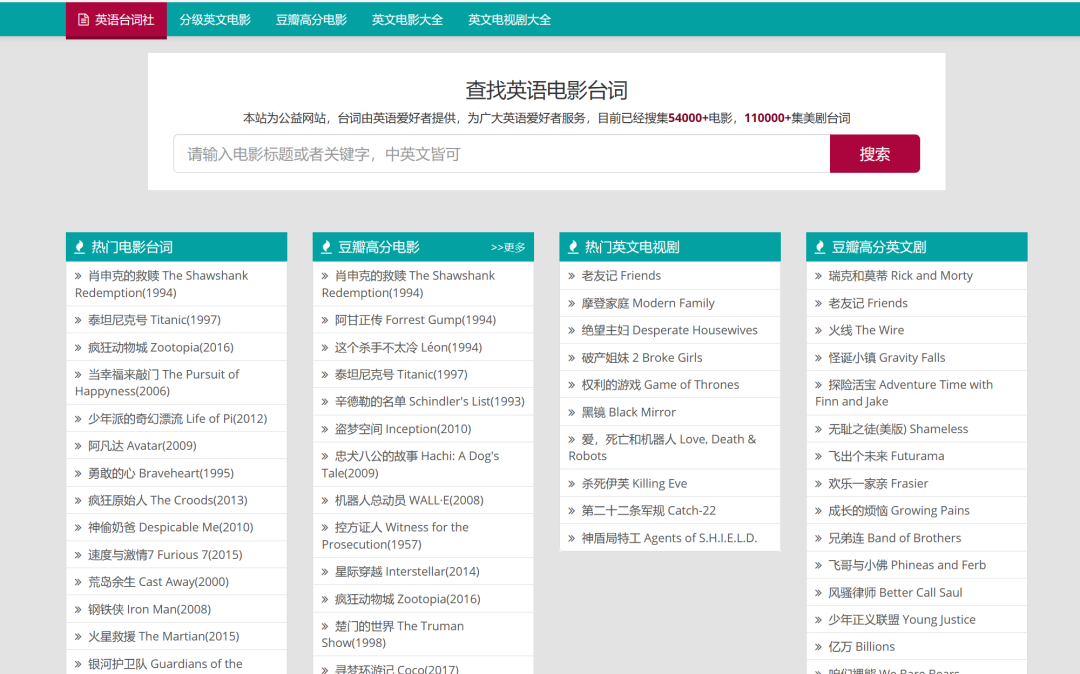The image size is (1080, 674).
Task: Click the flame icon beside 热门电影台词
Action: click(80, 247)
